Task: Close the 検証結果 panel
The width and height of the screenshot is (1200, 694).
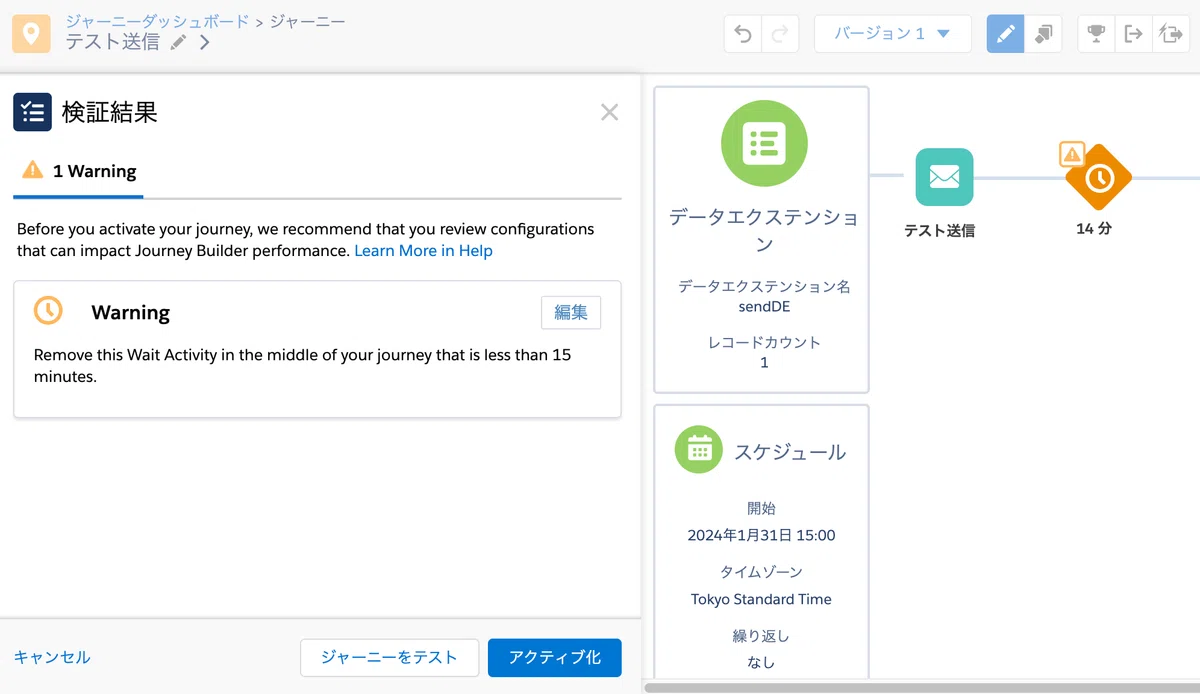Action: click(609, 112)
